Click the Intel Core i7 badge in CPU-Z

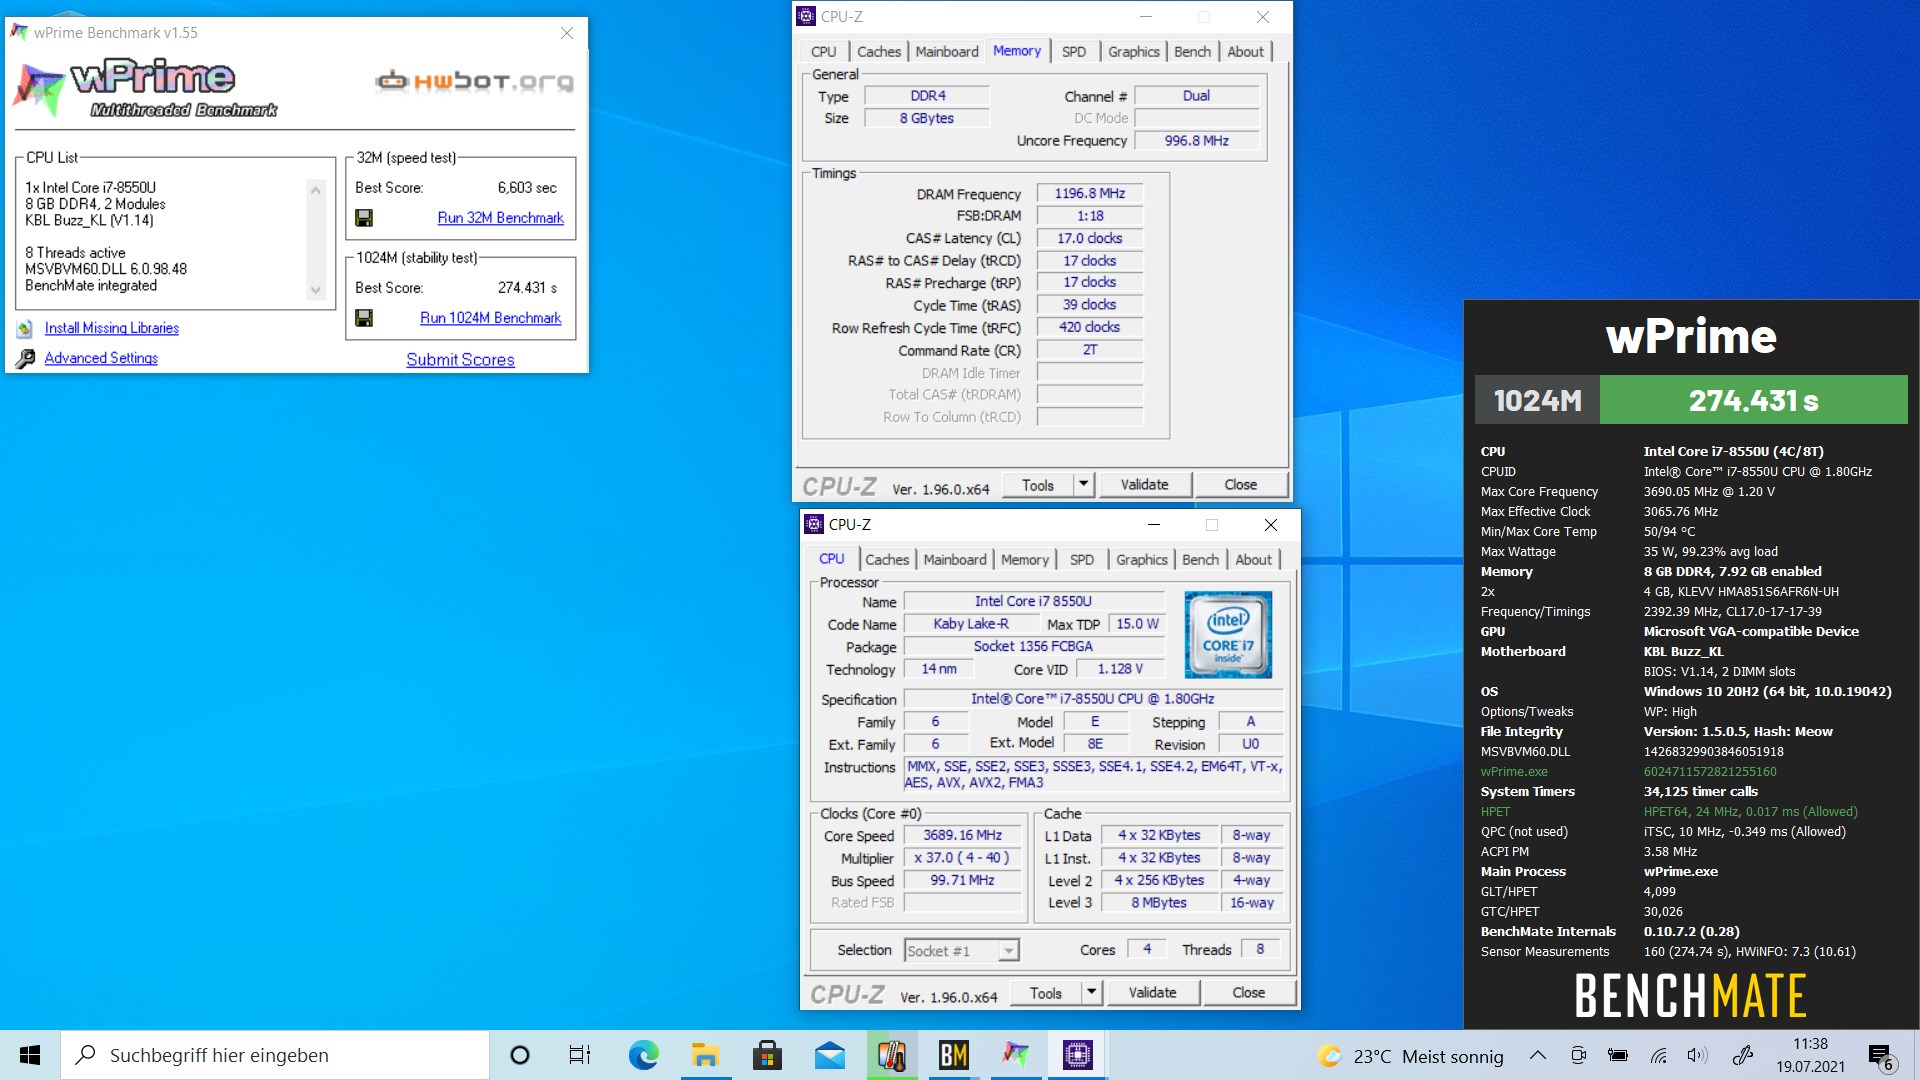[x=1228, y=634]
